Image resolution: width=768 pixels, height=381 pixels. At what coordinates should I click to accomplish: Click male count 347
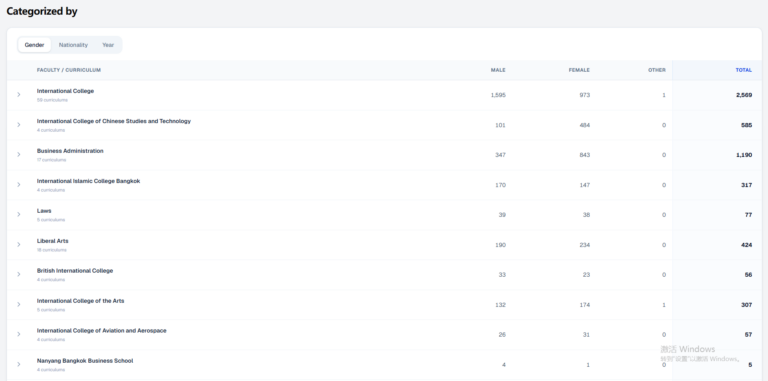pos(501,155)
